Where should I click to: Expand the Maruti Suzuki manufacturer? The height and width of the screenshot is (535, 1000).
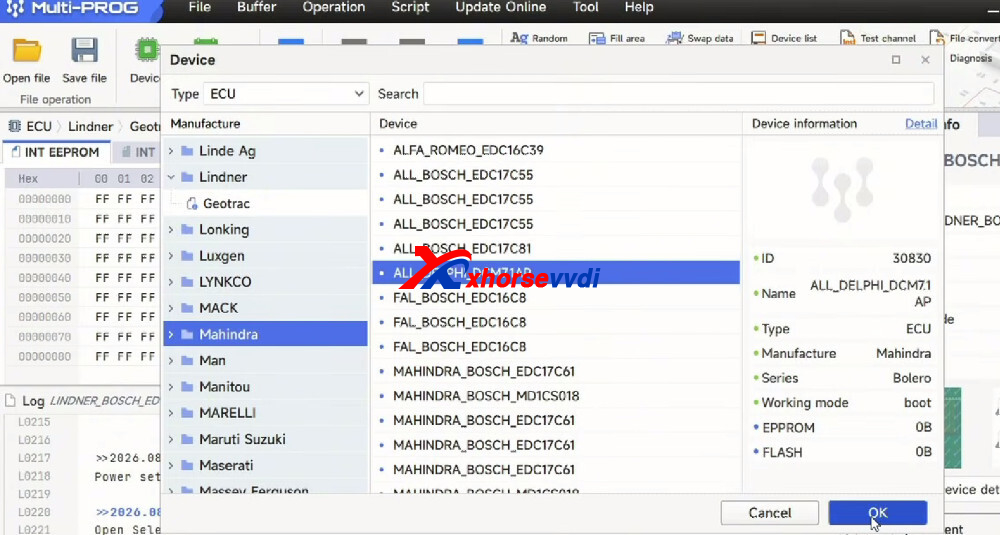(171, 439)
